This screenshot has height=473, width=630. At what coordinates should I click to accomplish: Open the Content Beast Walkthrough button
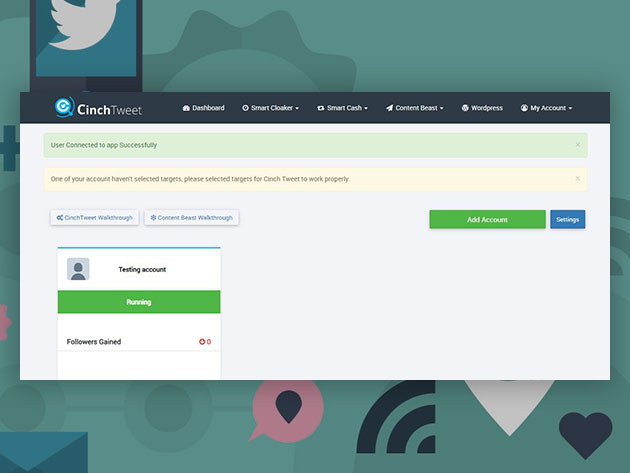pos(191,217)
